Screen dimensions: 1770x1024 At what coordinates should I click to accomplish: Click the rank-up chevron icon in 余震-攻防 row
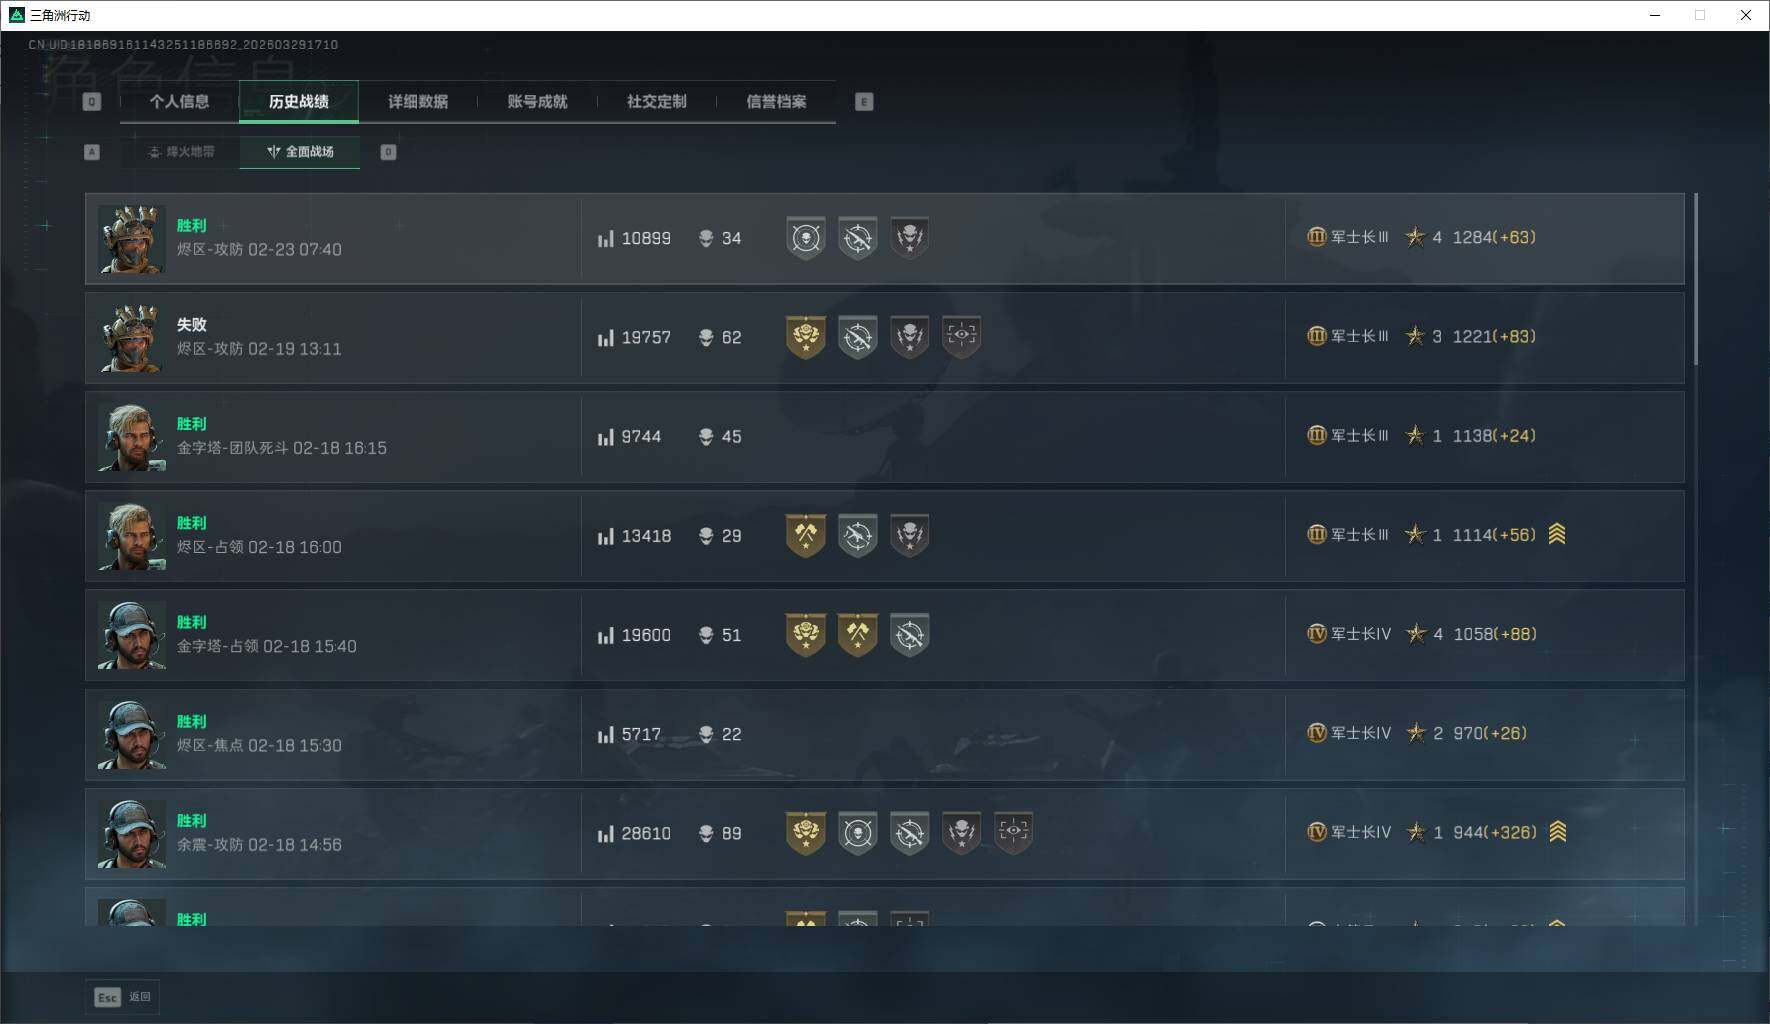coord(1557,832)
